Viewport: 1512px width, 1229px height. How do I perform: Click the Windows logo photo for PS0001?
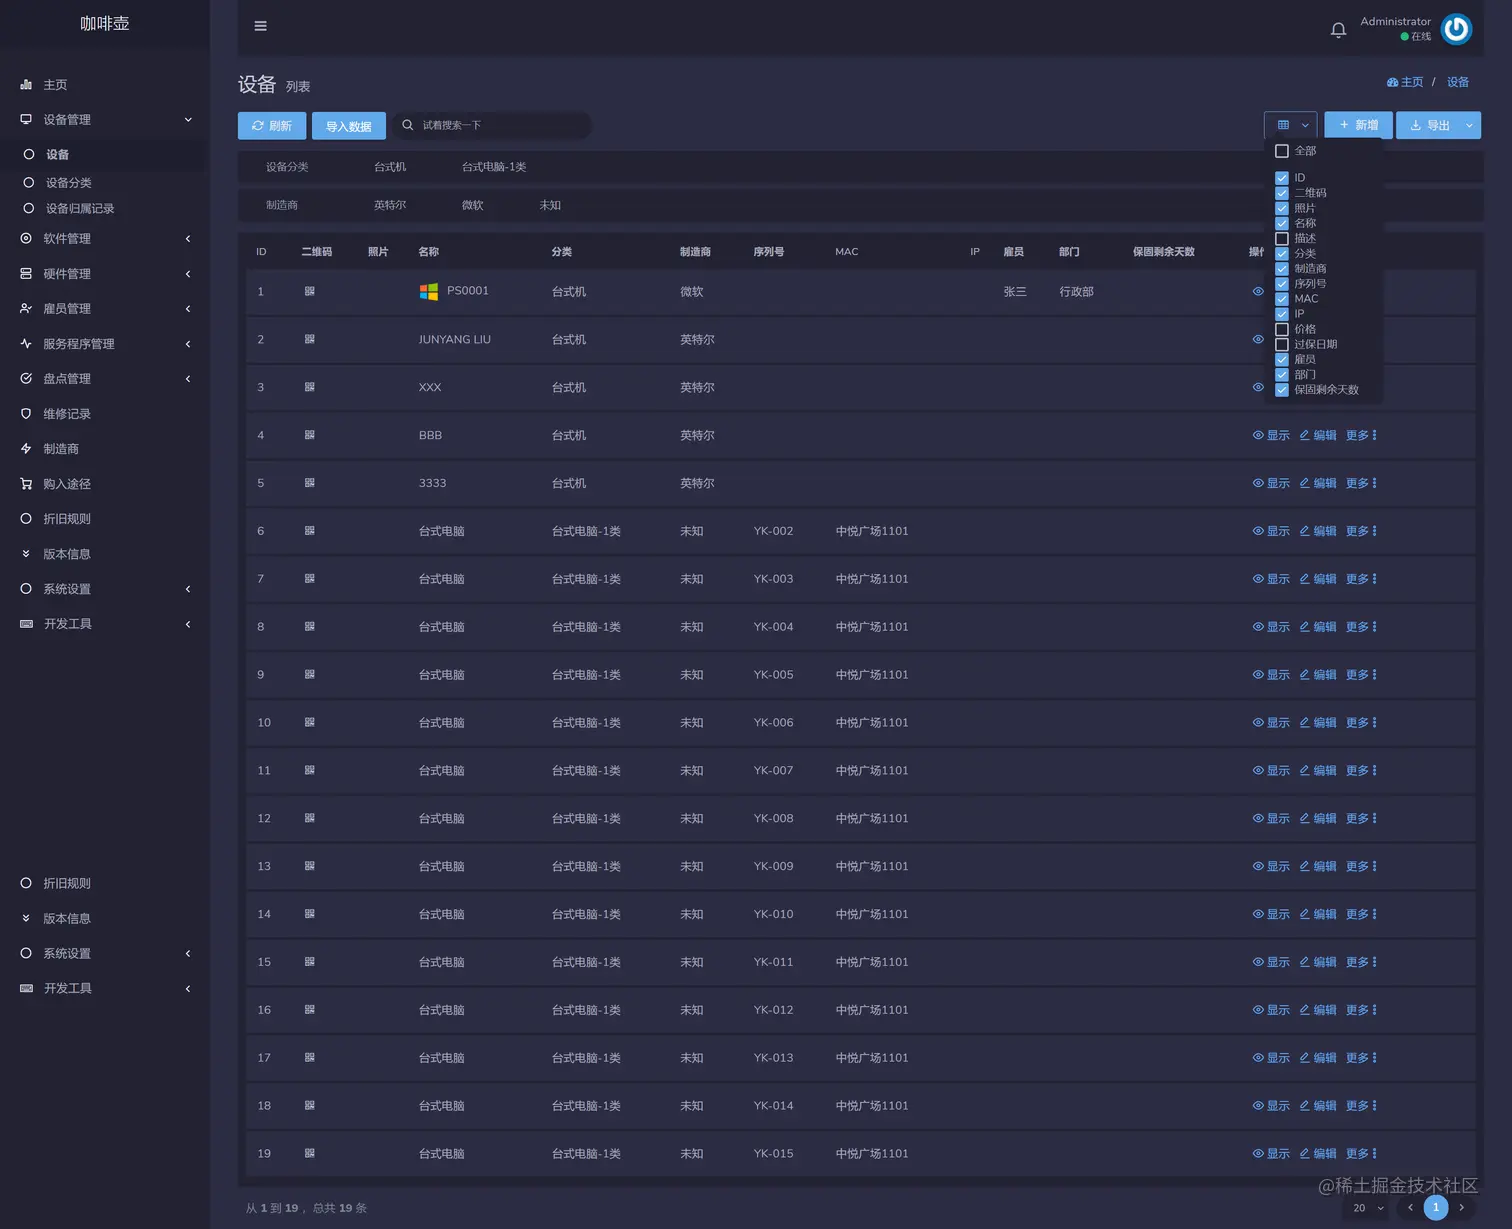pyautogui.click(x=429, y=291)
